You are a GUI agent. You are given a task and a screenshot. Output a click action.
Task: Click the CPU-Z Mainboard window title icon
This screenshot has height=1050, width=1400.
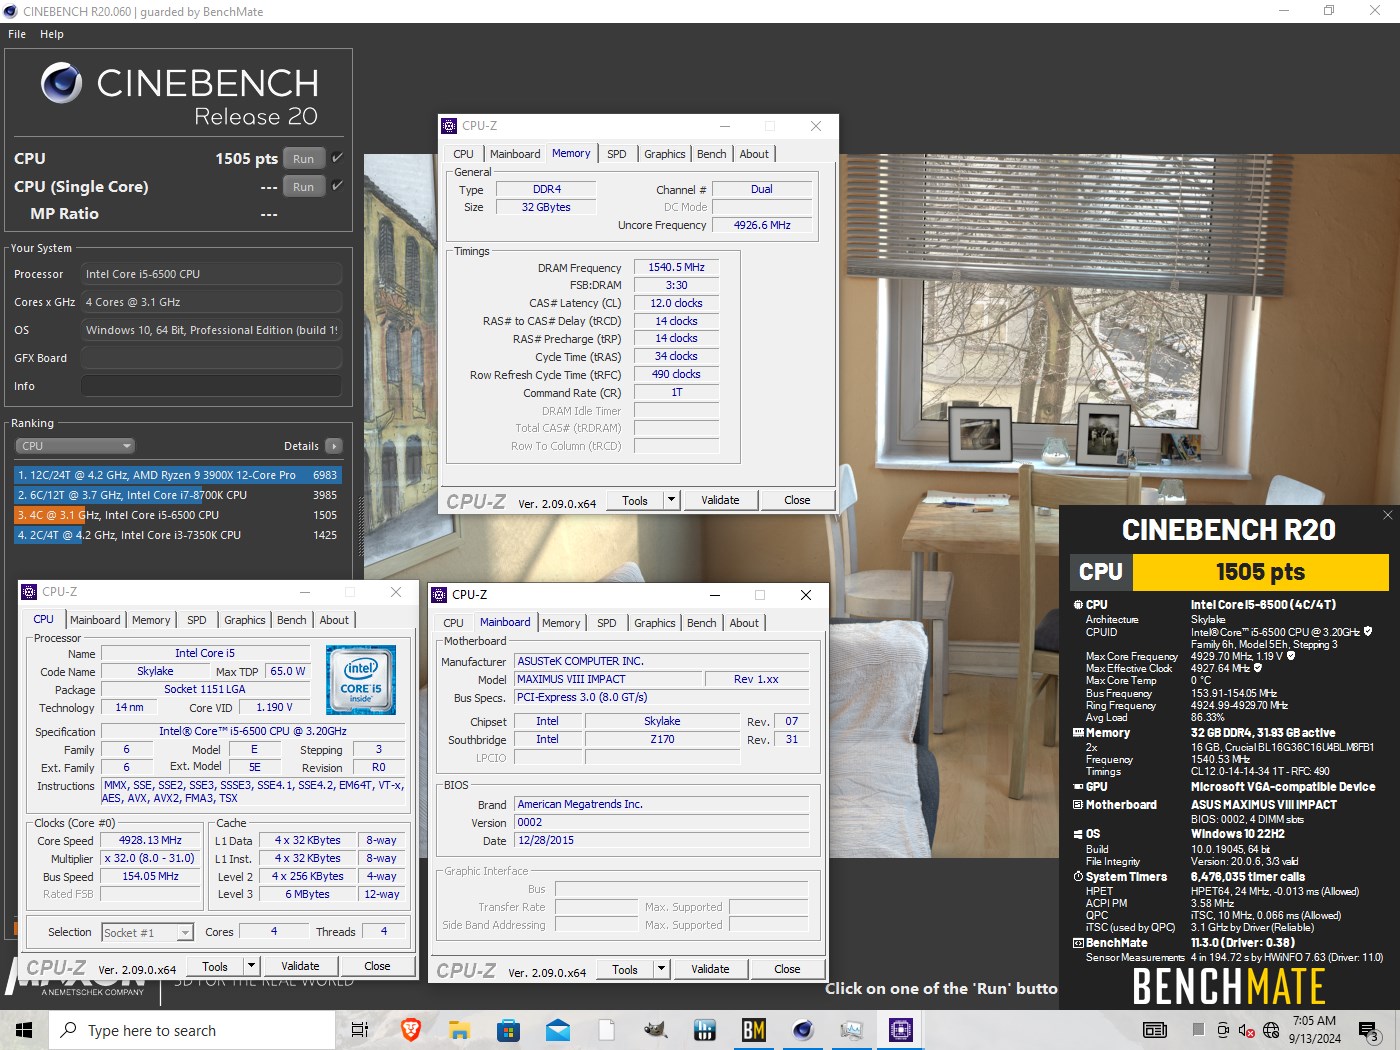(x=439, y=595)
